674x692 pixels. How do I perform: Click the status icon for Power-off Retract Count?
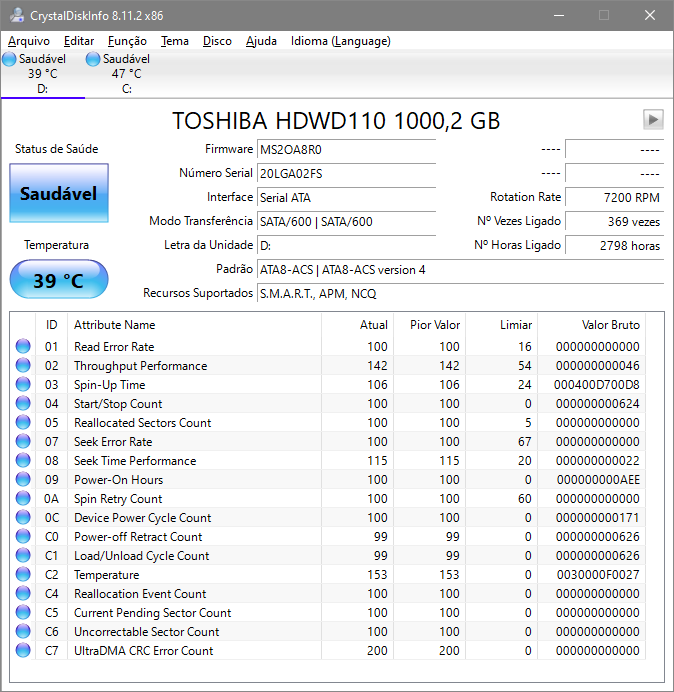coord(23,536)
